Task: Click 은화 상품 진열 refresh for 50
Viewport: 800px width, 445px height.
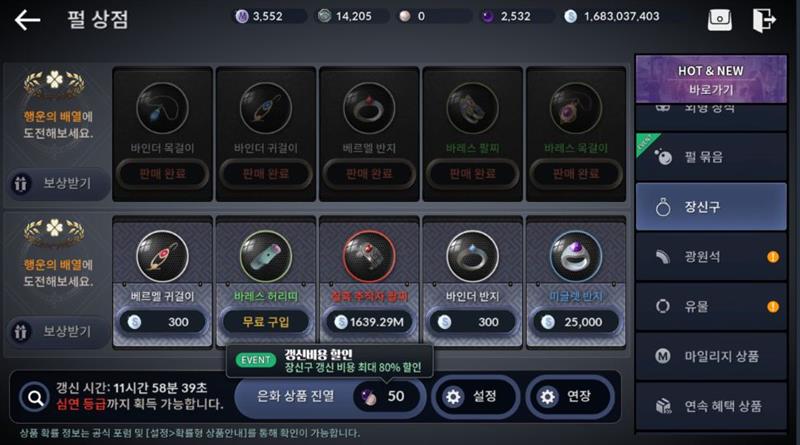Action: point(330,397)
